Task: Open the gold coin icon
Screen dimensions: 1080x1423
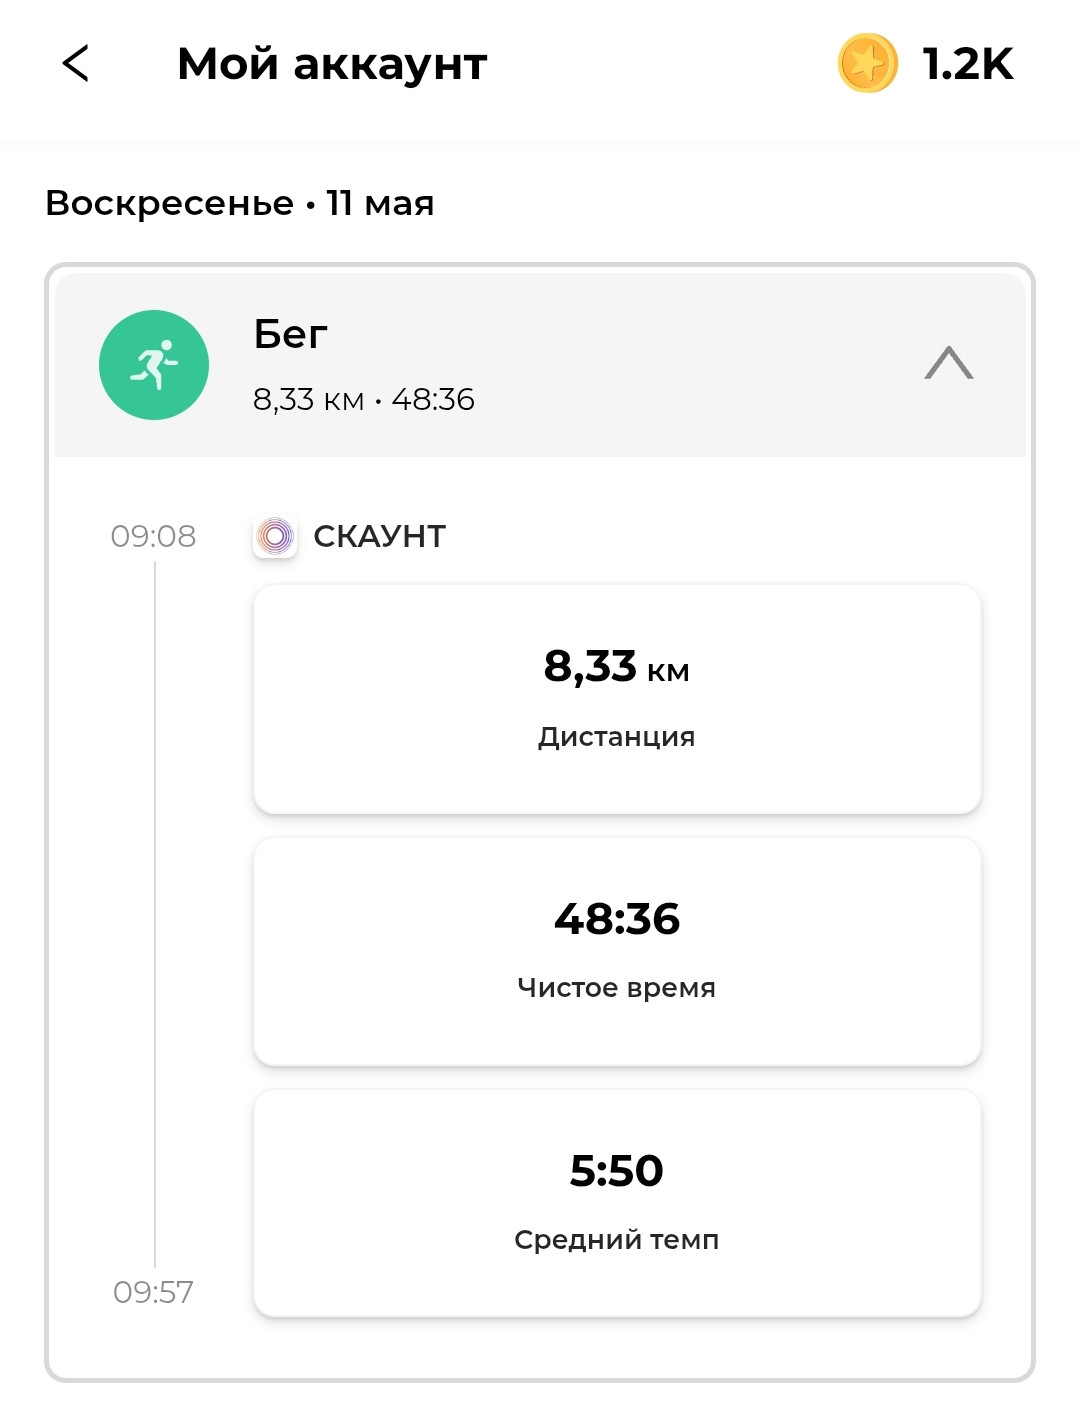Action: (x=867, y=63)
